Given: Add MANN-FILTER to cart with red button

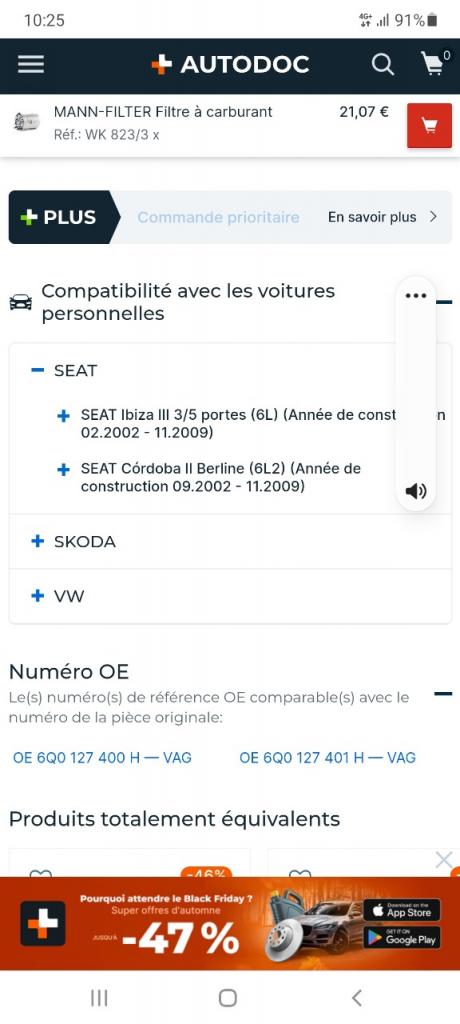Looking at the screenshot, I should click(x=429, y=125).
